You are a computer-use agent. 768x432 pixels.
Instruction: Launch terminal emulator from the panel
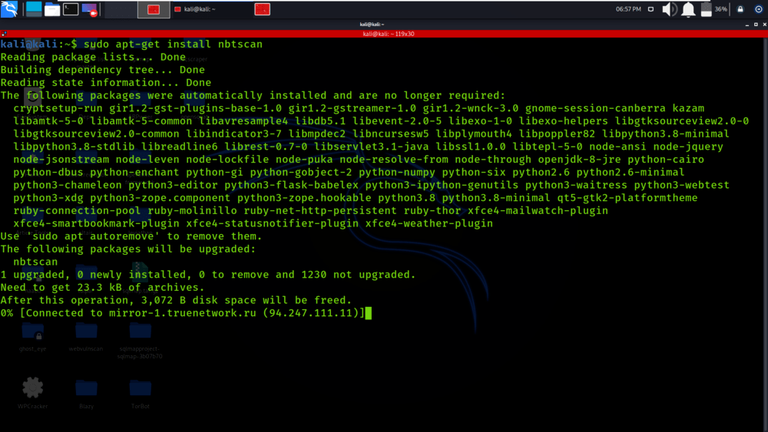[x=71, y=9]
